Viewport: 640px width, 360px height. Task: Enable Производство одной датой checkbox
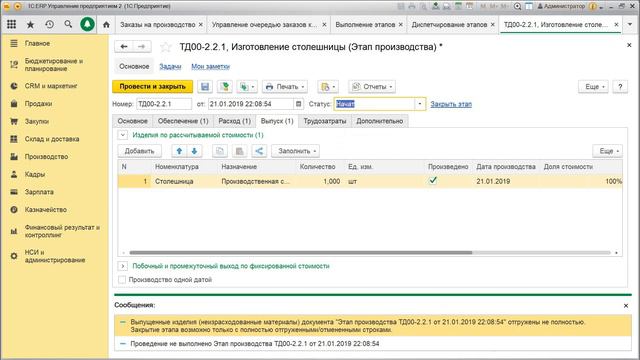[122, 280]
